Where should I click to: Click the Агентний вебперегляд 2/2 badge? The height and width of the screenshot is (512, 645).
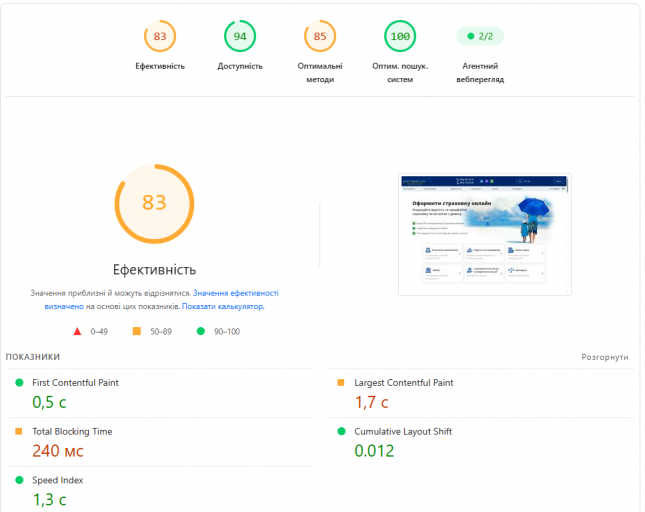(x=480, y=36)
